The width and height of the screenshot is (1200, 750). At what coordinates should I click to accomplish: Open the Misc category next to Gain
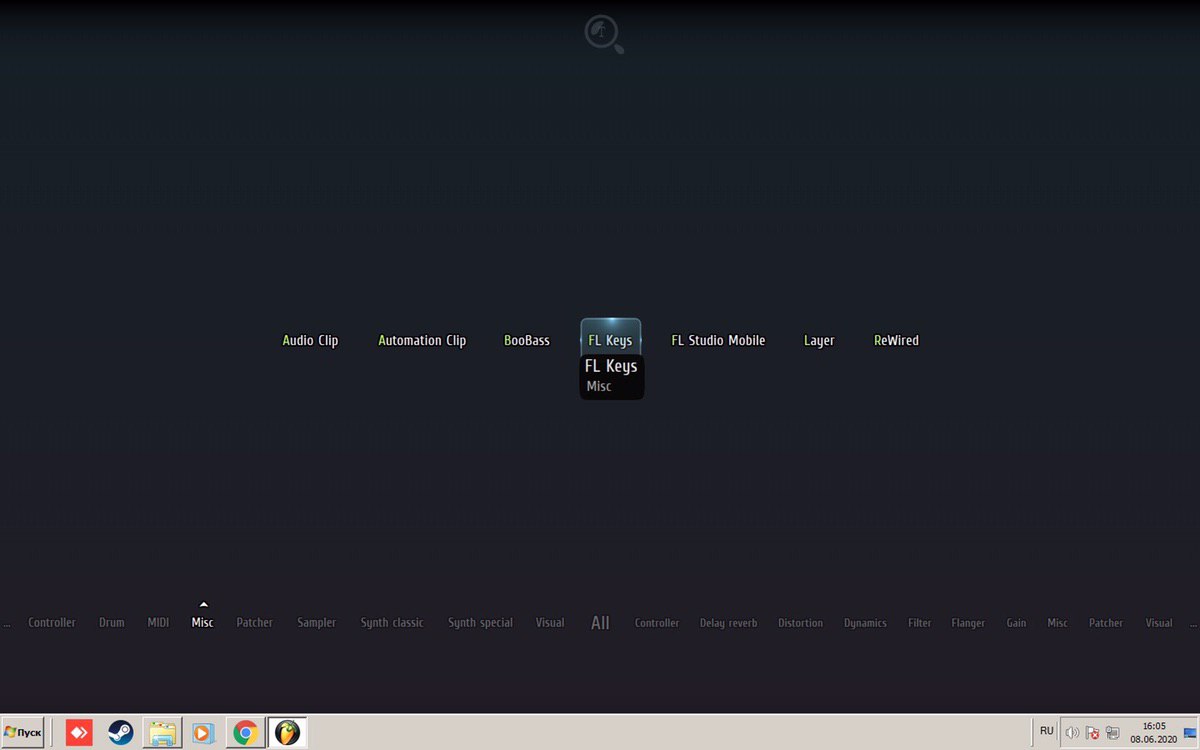point(1057,622)
